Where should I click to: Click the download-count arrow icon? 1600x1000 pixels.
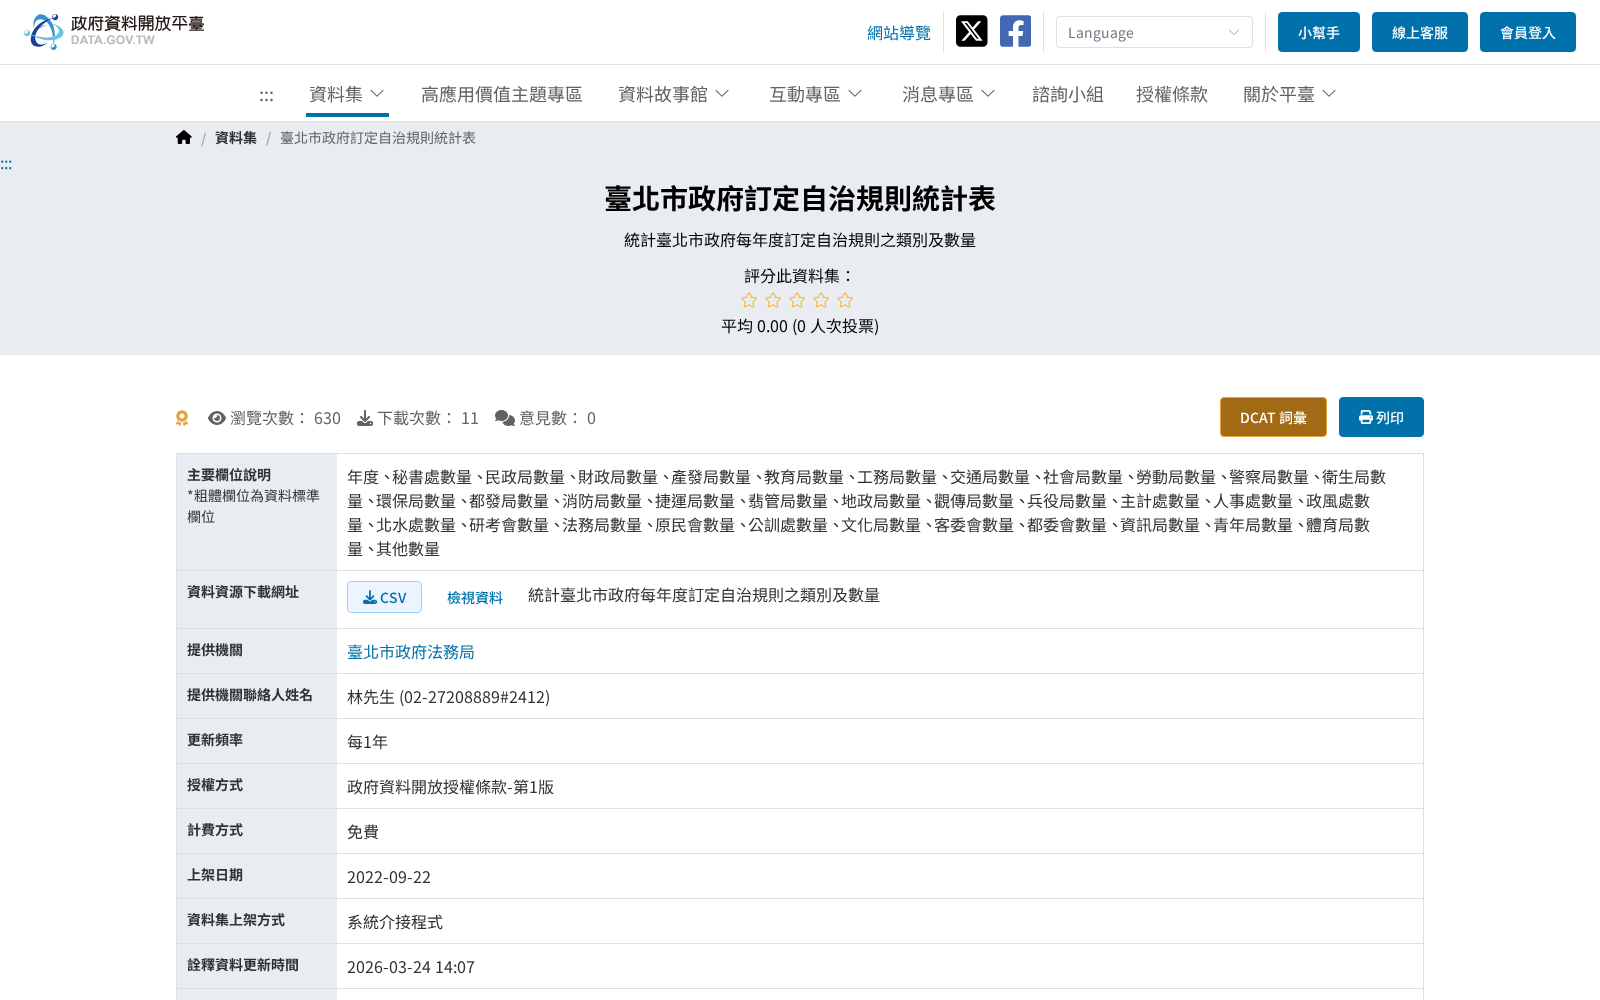pos(365,418)
